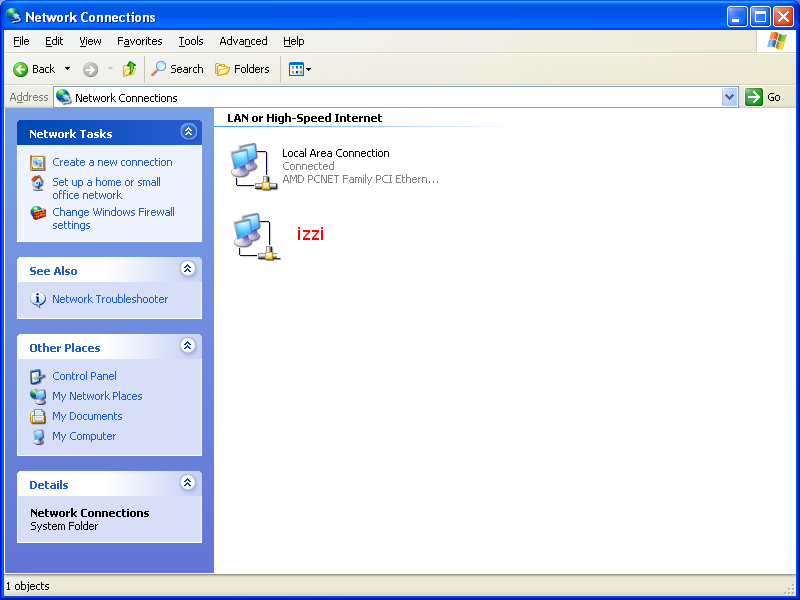This screenshot has height=600, width=800.
Task: Click the greyed Forward arrow icon
Action: (x=90, y=69)
